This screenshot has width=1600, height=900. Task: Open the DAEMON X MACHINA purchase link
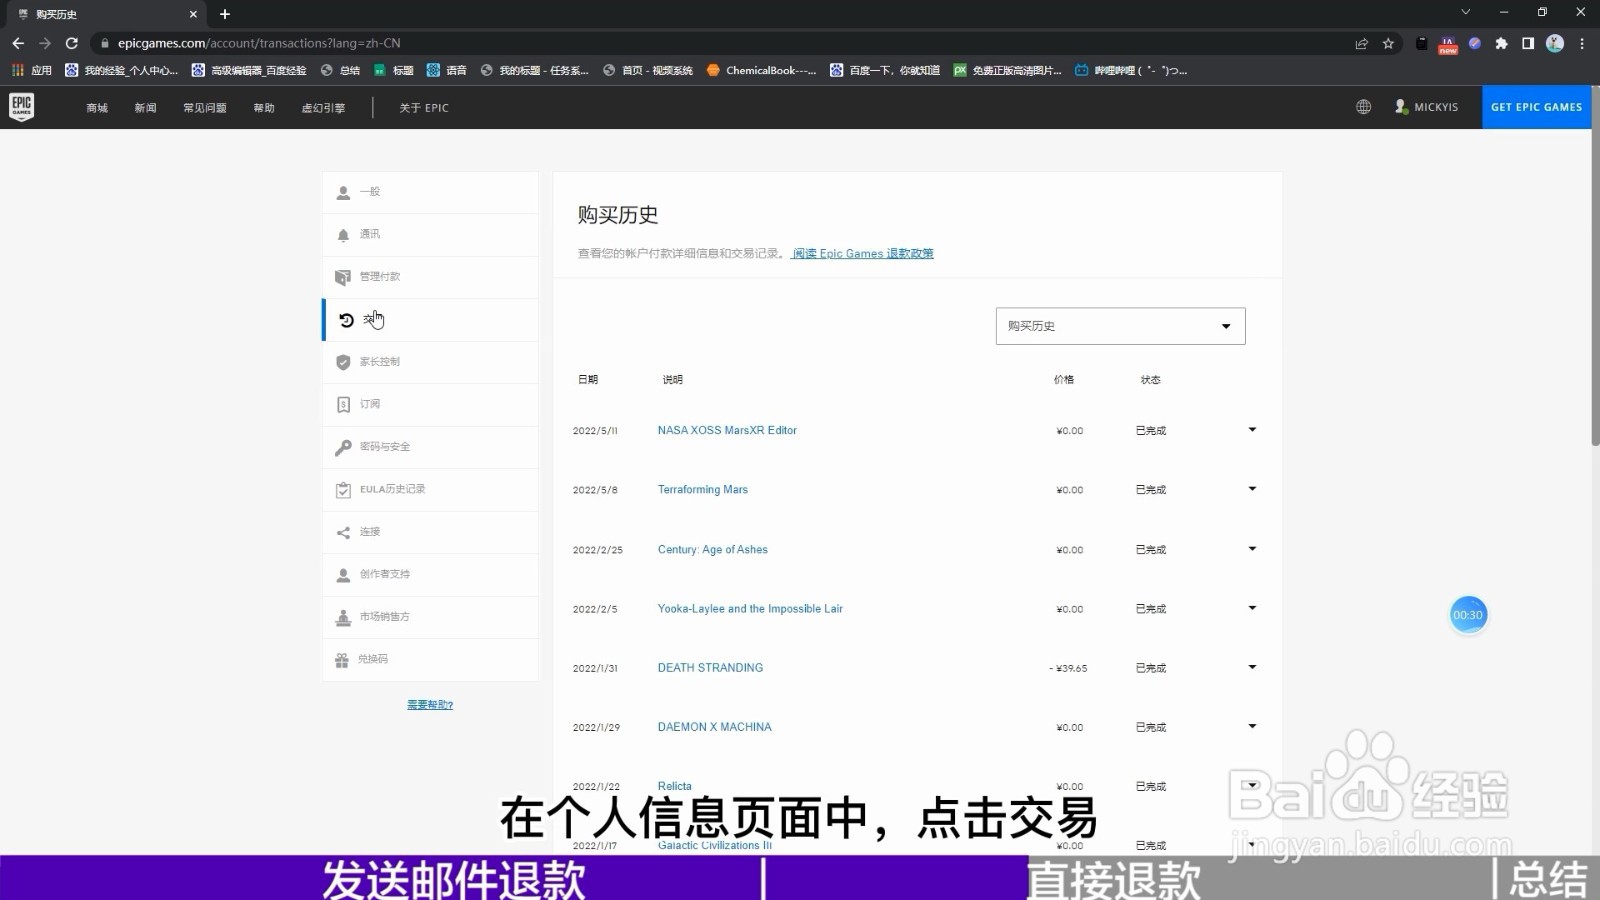(x=714, y=727)
